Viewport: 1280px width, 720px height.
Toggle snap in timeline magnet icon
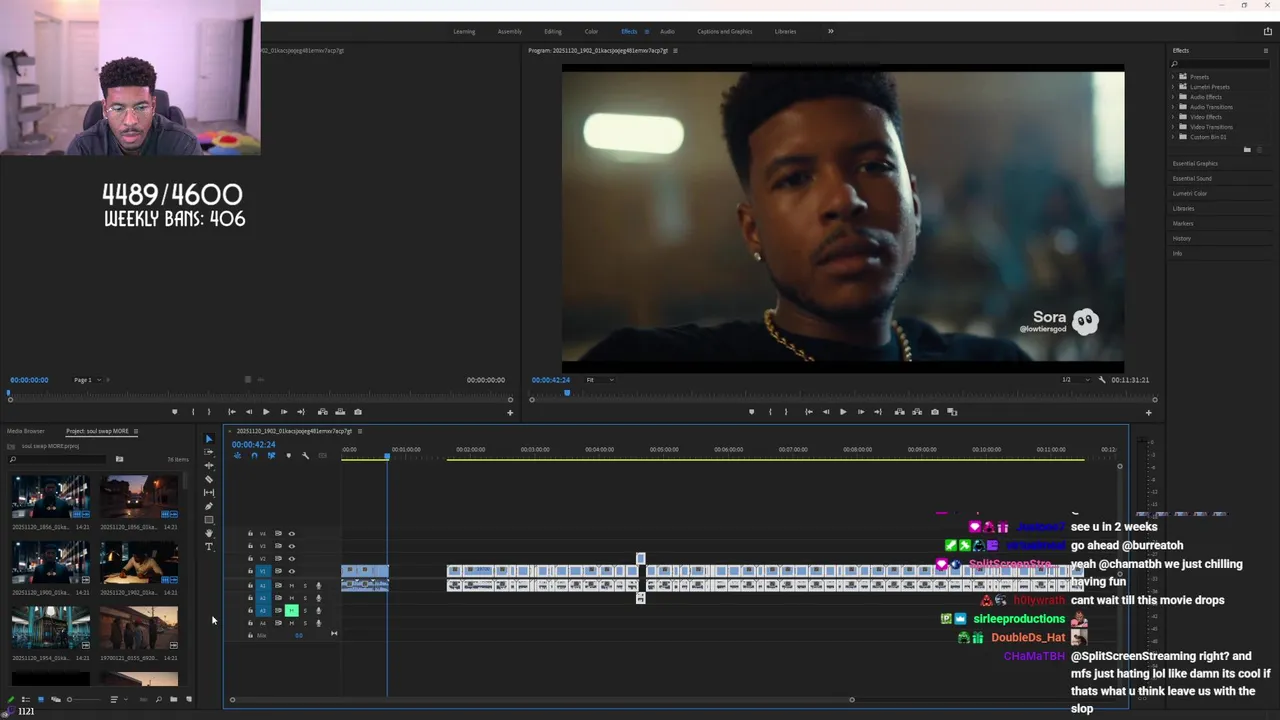pos(254,455)
